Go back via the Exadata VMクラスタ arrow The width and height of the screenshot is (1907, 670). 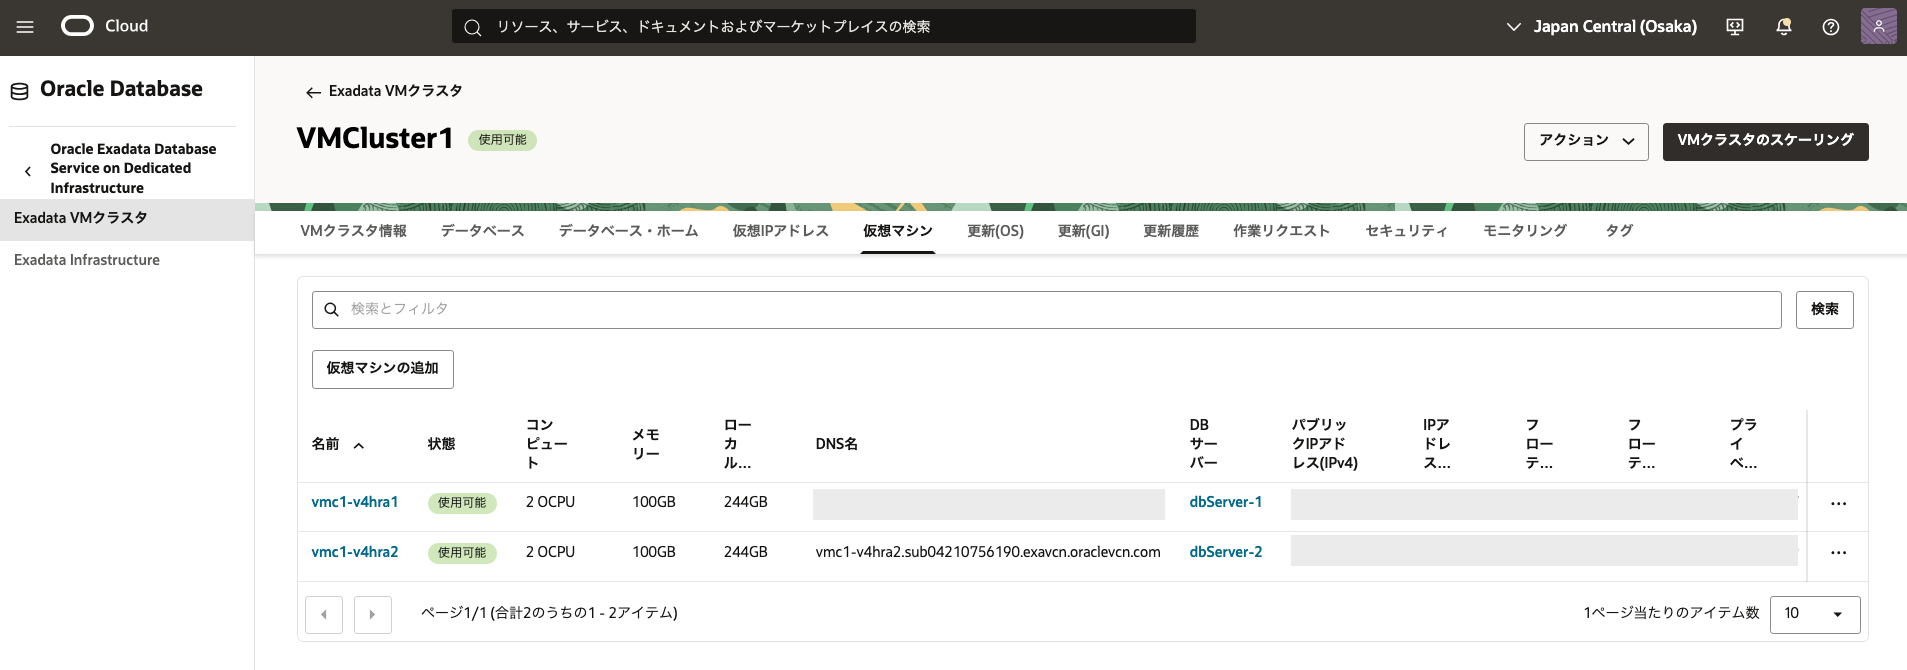(x=313, y=92)
